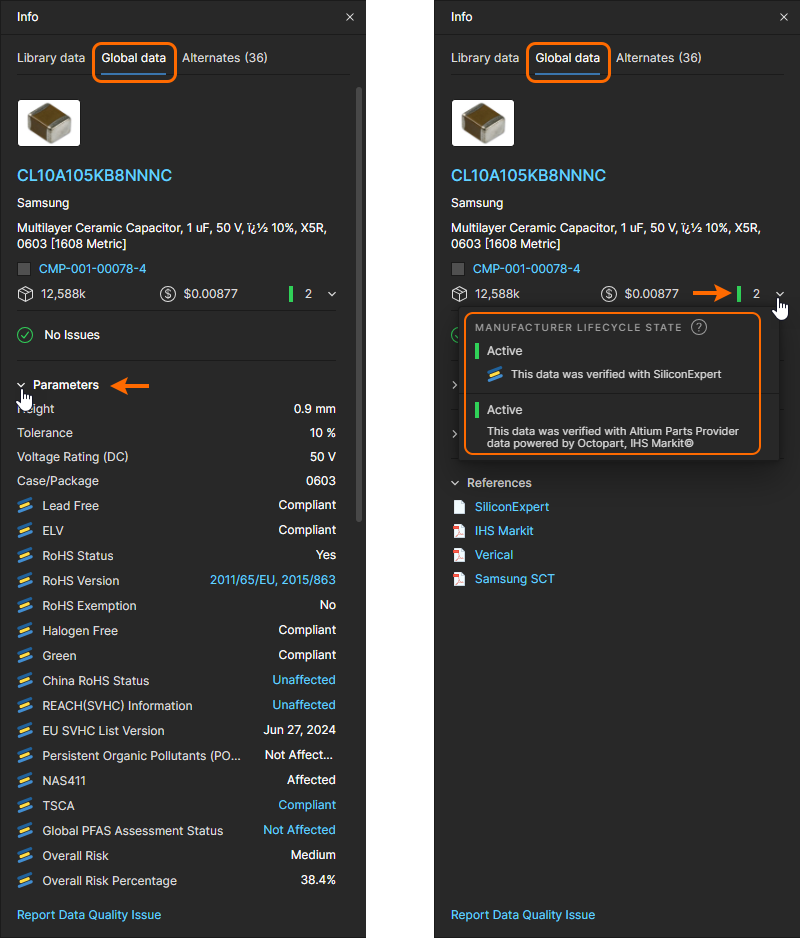Screen dimensions: 800x938
Task: Select Global data tab in right panel
Action: [x=567, y=58]
